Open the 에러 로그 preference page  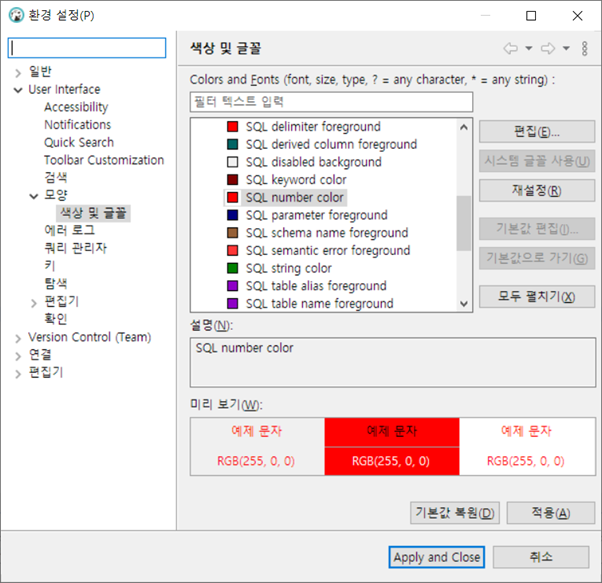[69, 231]
